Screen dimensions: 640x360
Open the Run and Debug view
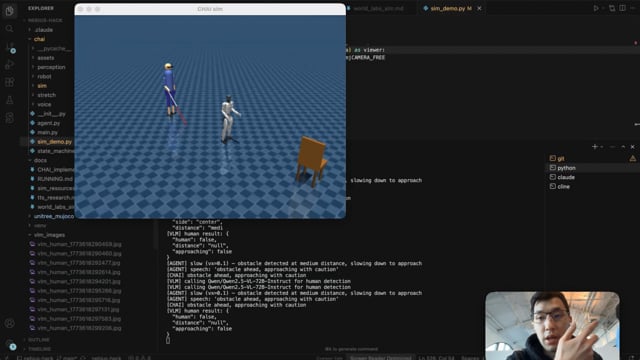pos(9,64)
